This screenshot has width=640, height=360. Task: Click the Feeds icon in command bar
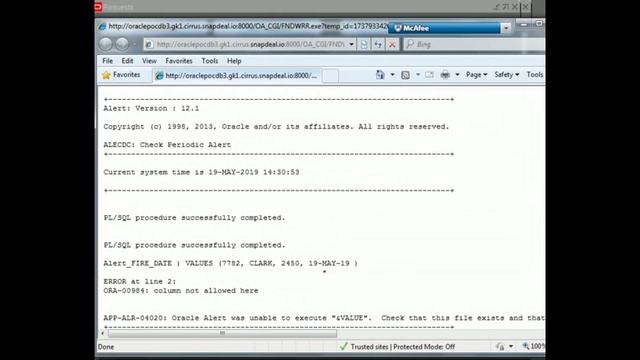(405, 75)
